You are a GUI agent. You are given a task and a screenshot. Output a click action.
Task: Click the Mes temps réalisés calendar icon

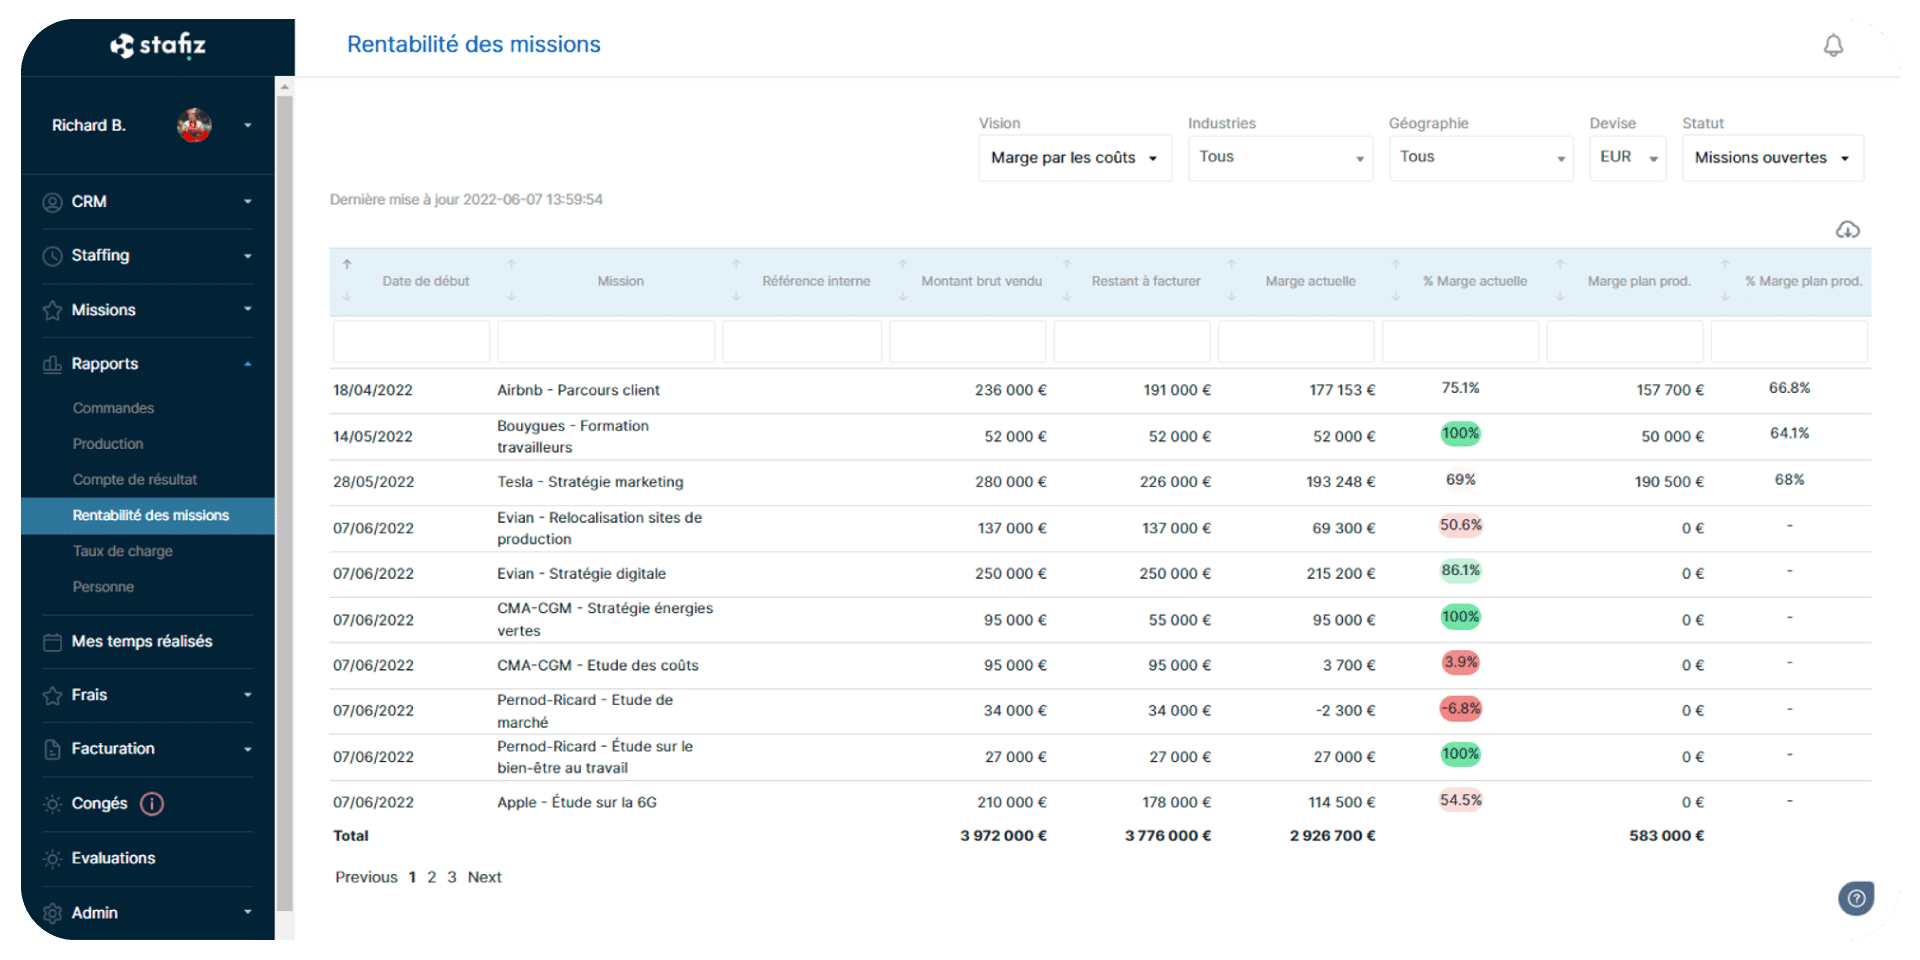pos(53,642)
